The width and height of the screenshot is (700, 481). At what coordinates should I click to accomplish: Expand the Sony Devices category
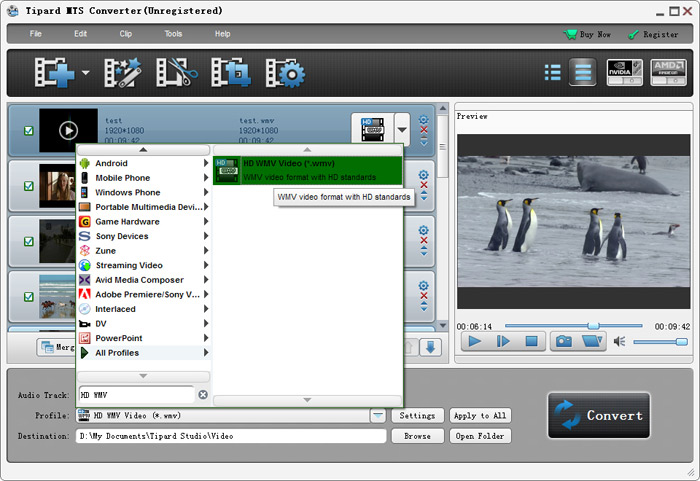point(144,236)
